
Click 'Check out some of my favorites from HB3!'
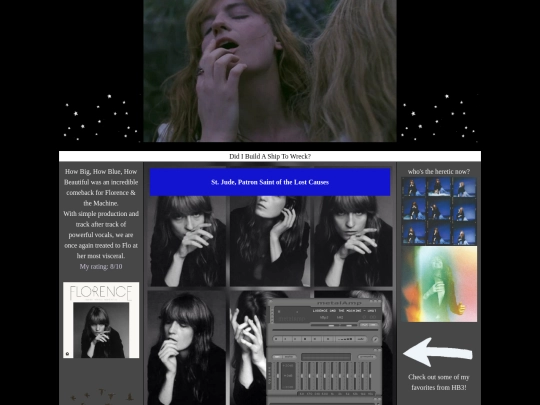439,382
